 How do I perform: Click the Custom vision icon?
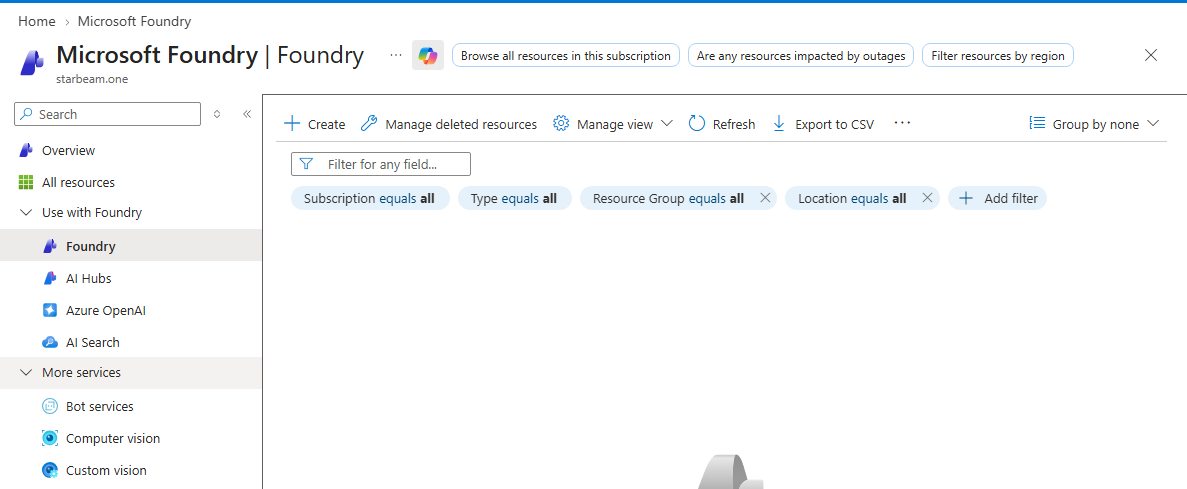50,470
